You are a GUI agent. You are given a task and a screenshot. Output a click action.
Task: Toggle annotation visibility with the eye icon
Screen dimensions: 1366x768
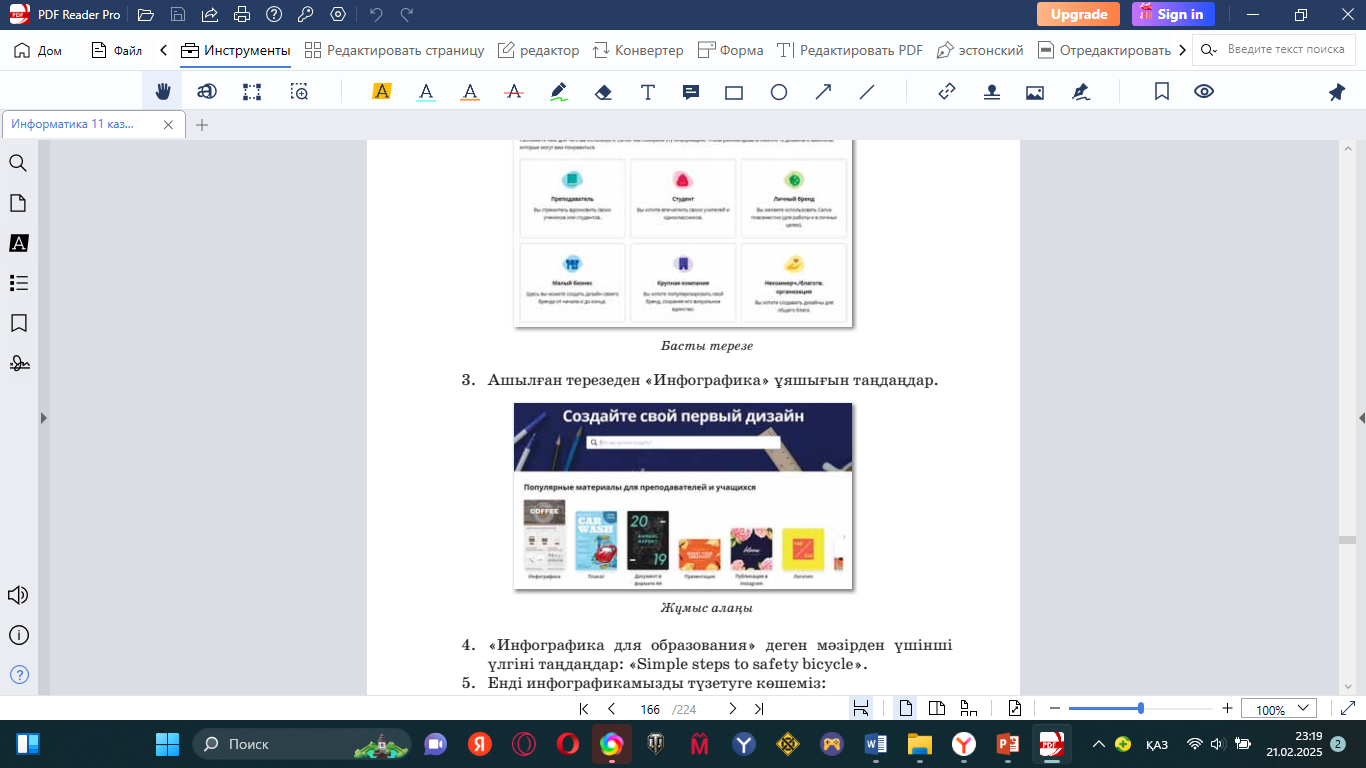click(1204, 92)
